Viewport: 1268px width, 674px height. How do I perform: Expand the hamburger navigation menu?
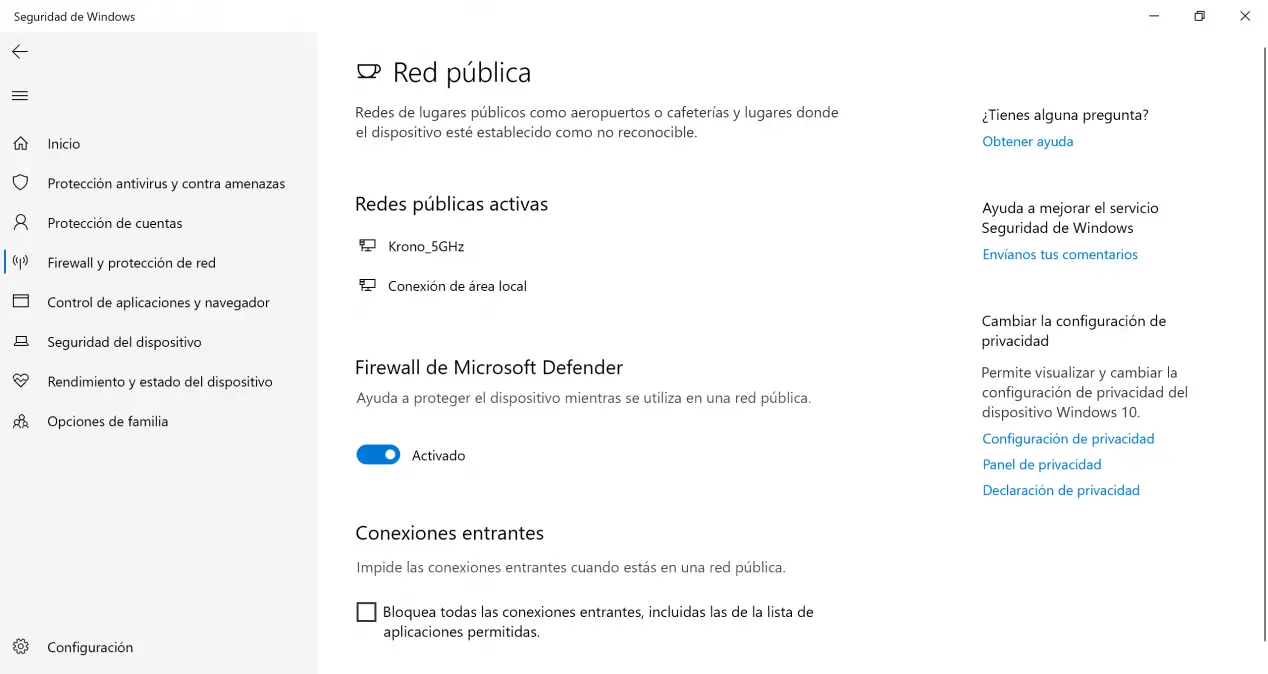(20, 96)
